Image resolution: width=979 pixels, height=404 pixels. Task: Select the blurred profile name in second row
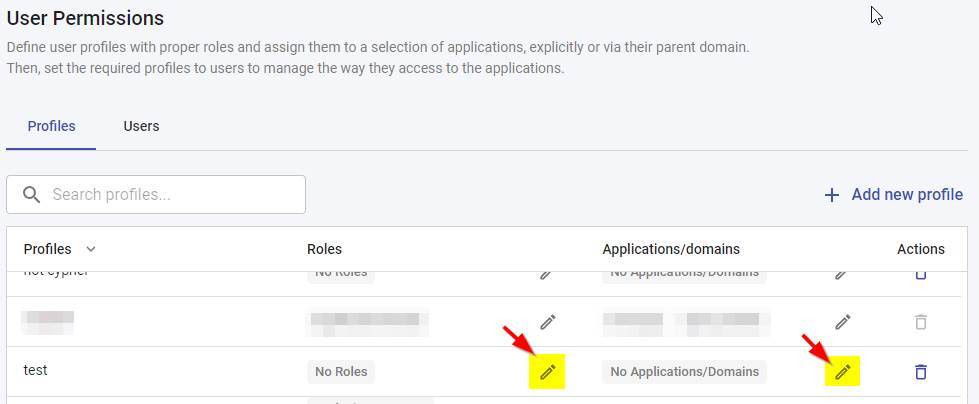tap(49, 321)
